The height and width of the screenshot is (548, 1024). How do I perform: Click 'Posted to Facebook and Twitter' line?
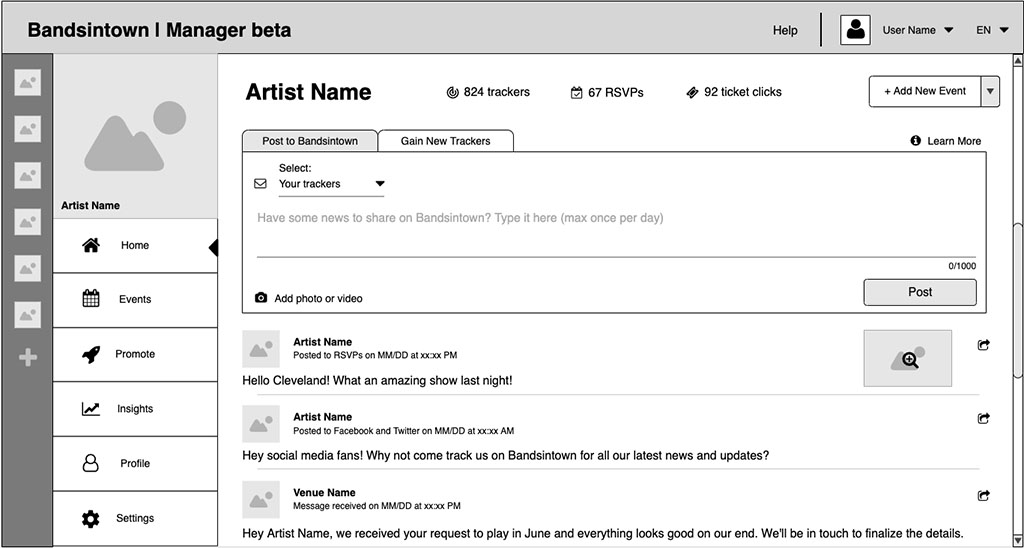404,431
